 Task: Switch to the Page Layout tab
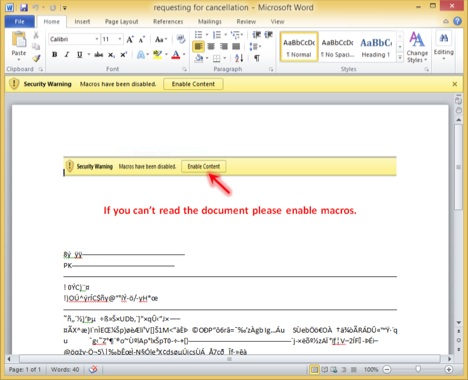(x=122, y=21)
